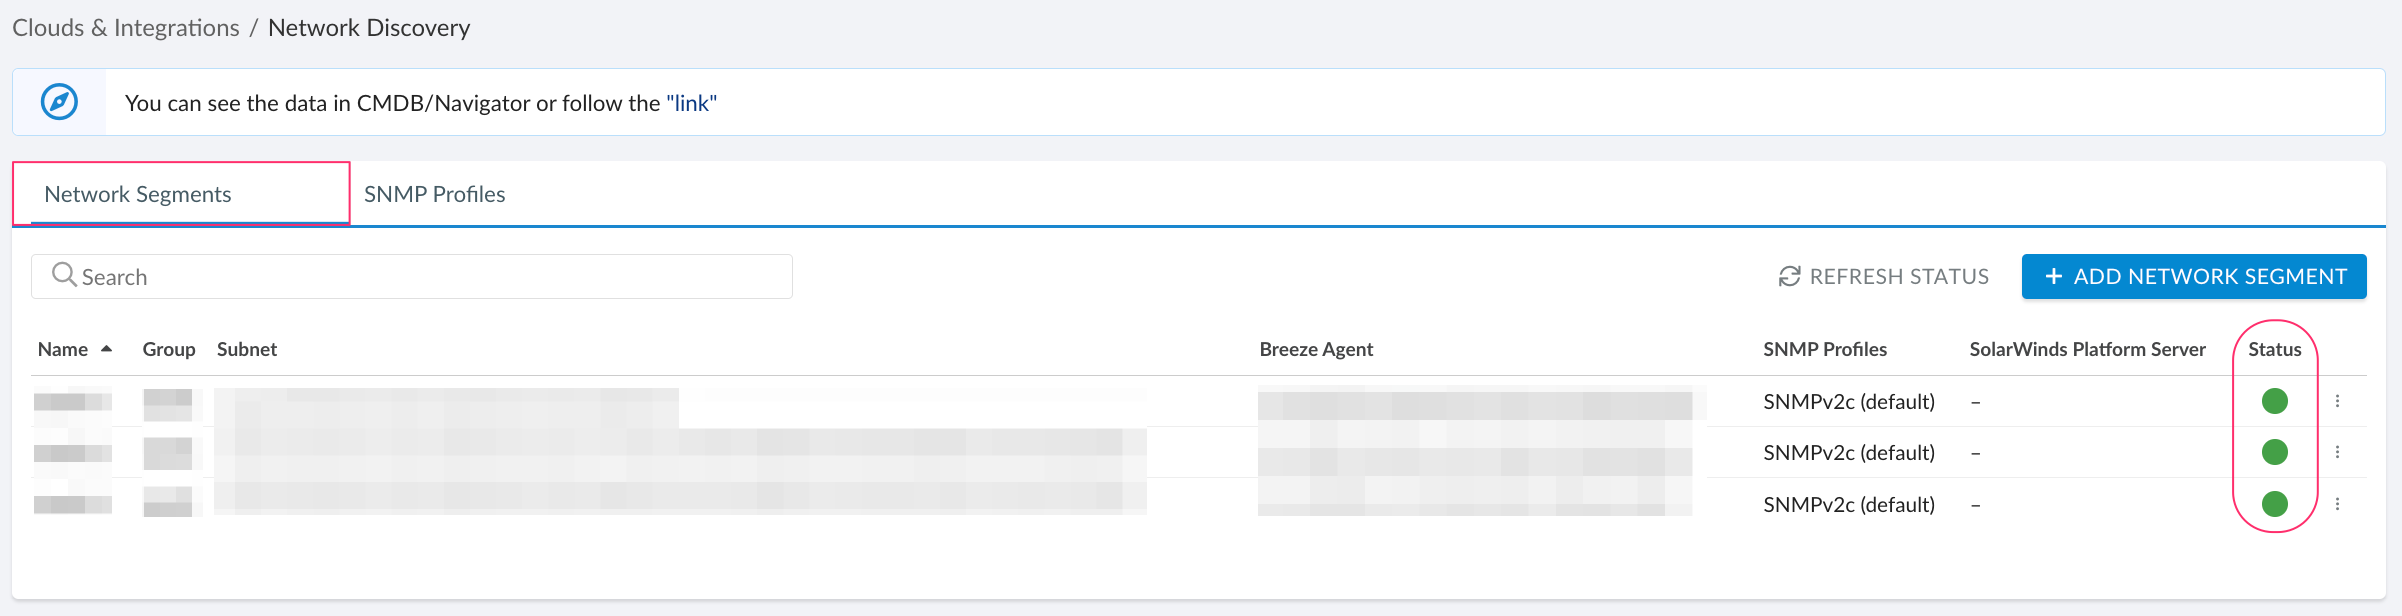Follow the "link" hyperlink in the banner
The width and height of the screenshot is (2402, 616).
[x=691, y=103]
